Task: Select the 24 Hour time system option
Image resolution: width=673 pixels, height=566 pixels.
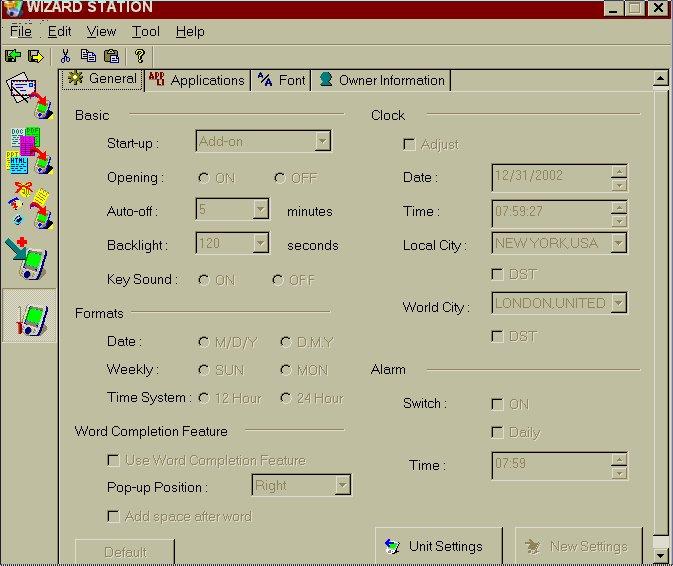Action: (x=286, y=398)
